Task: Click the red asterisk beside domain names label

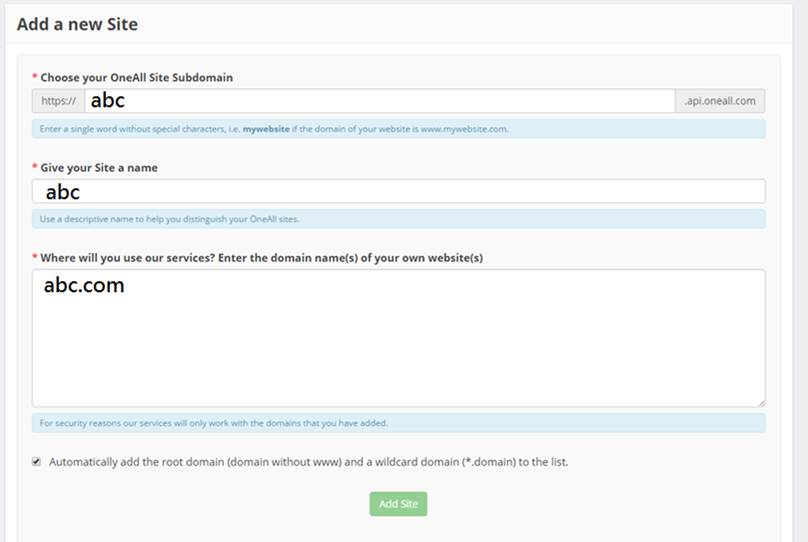Action: [35, 258]
